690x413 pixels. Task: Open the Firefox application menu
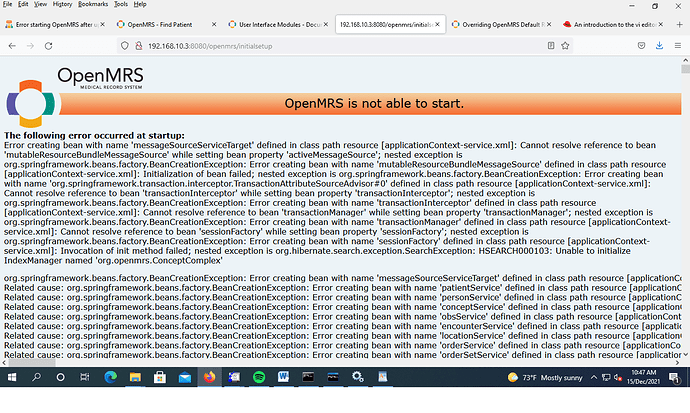(678, 45)
